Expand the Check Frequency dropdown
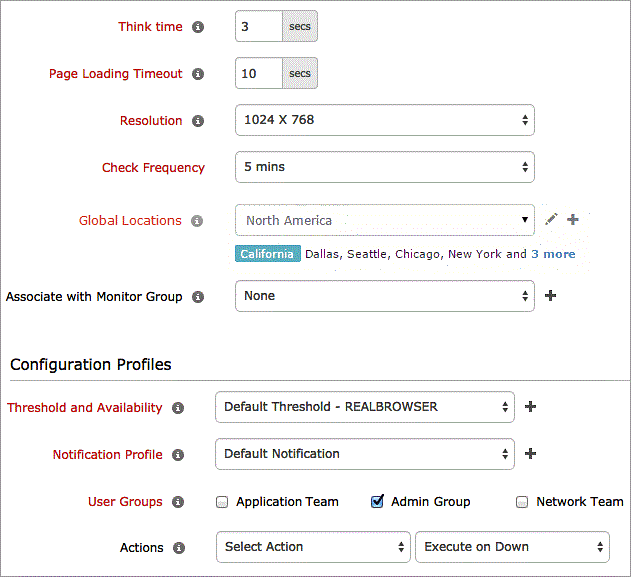631x577 pixels. pos(385,167)
